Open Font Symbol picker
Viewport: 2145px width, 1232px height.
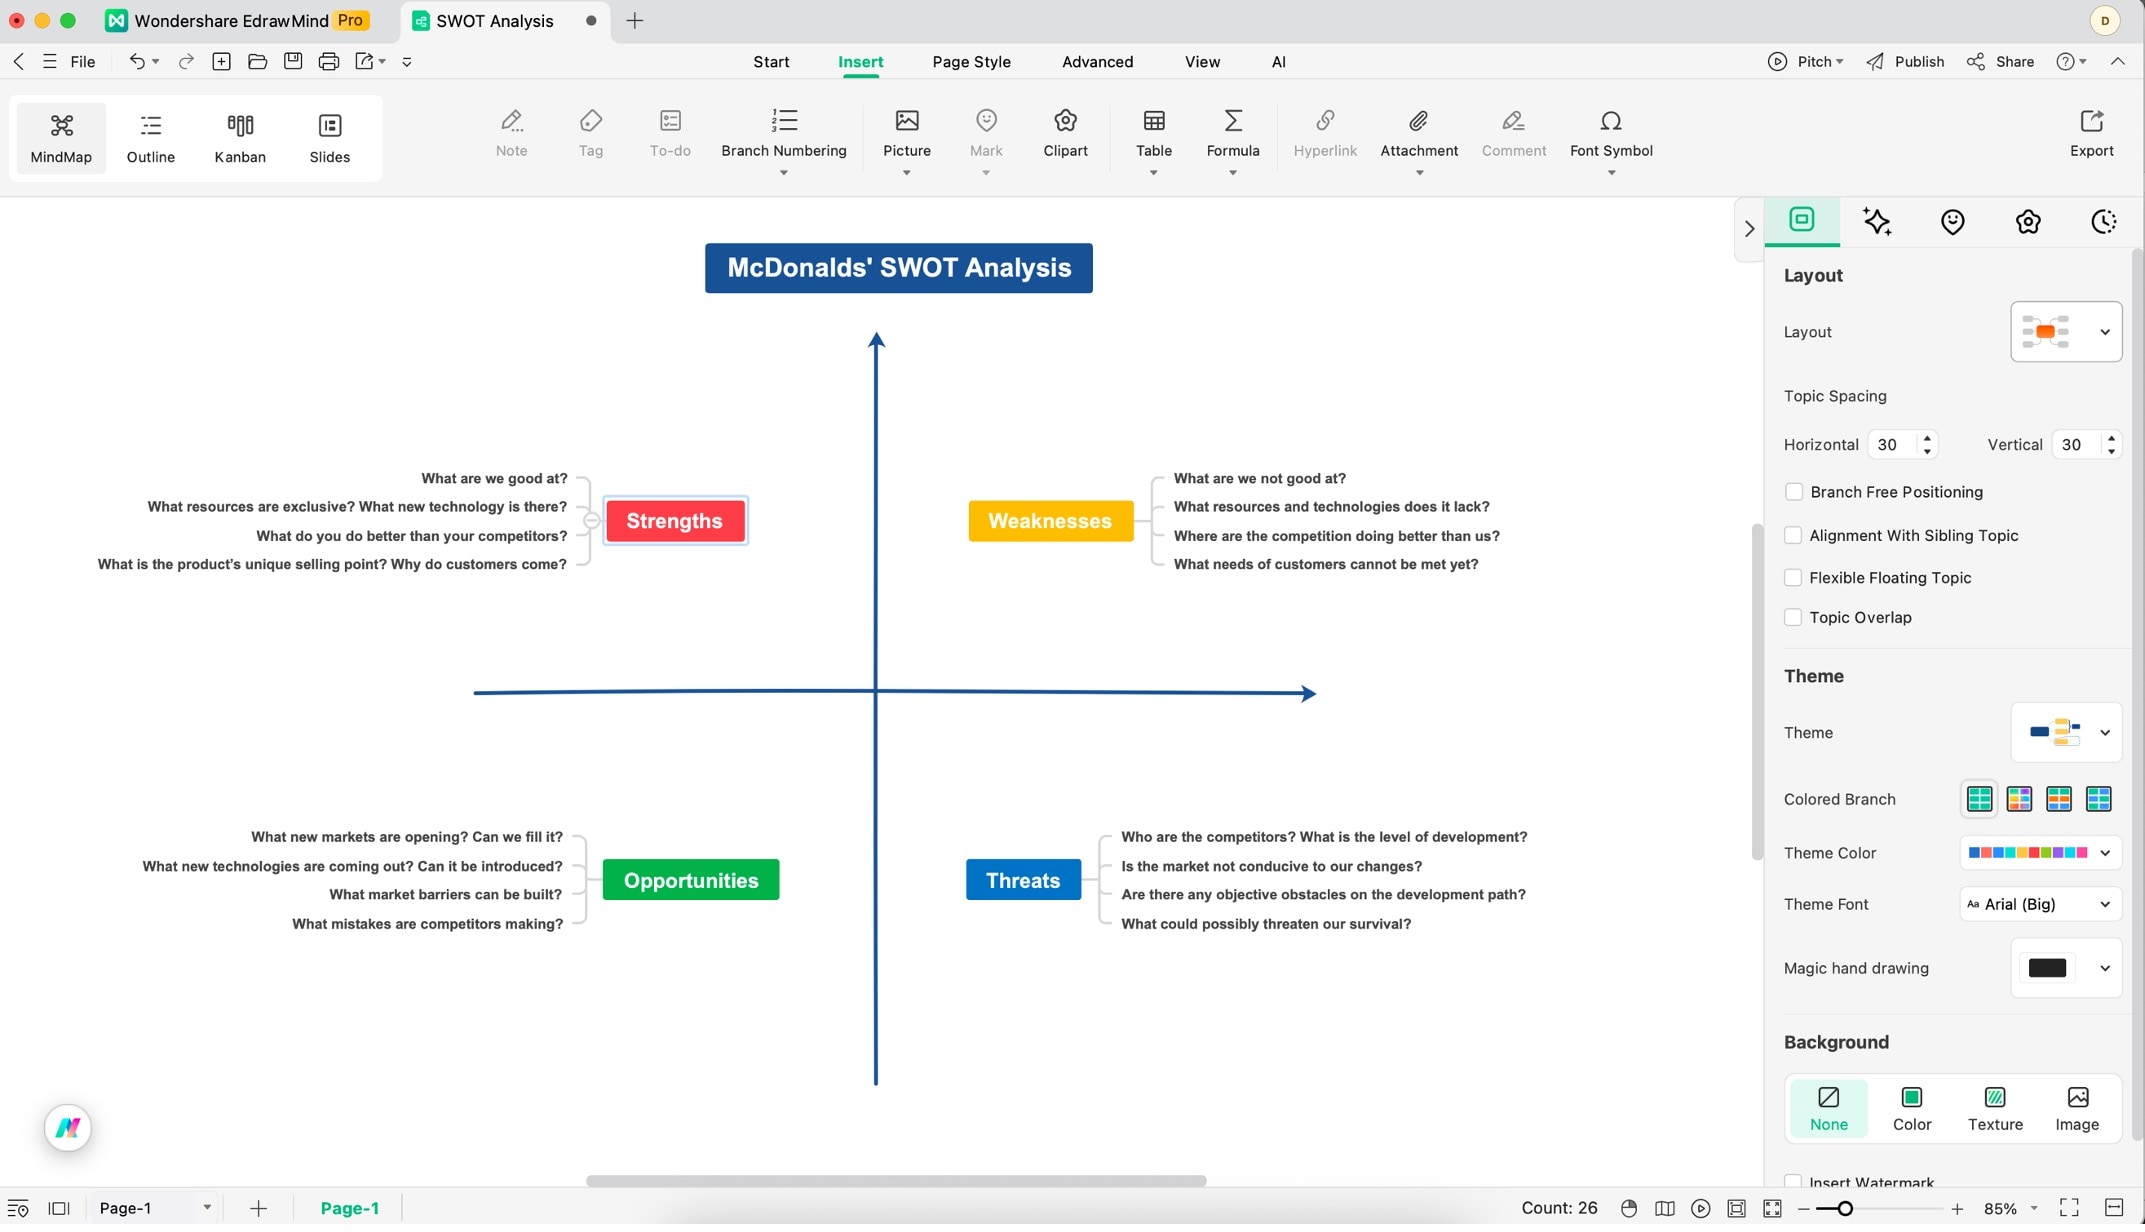(x=1611, y=141)
